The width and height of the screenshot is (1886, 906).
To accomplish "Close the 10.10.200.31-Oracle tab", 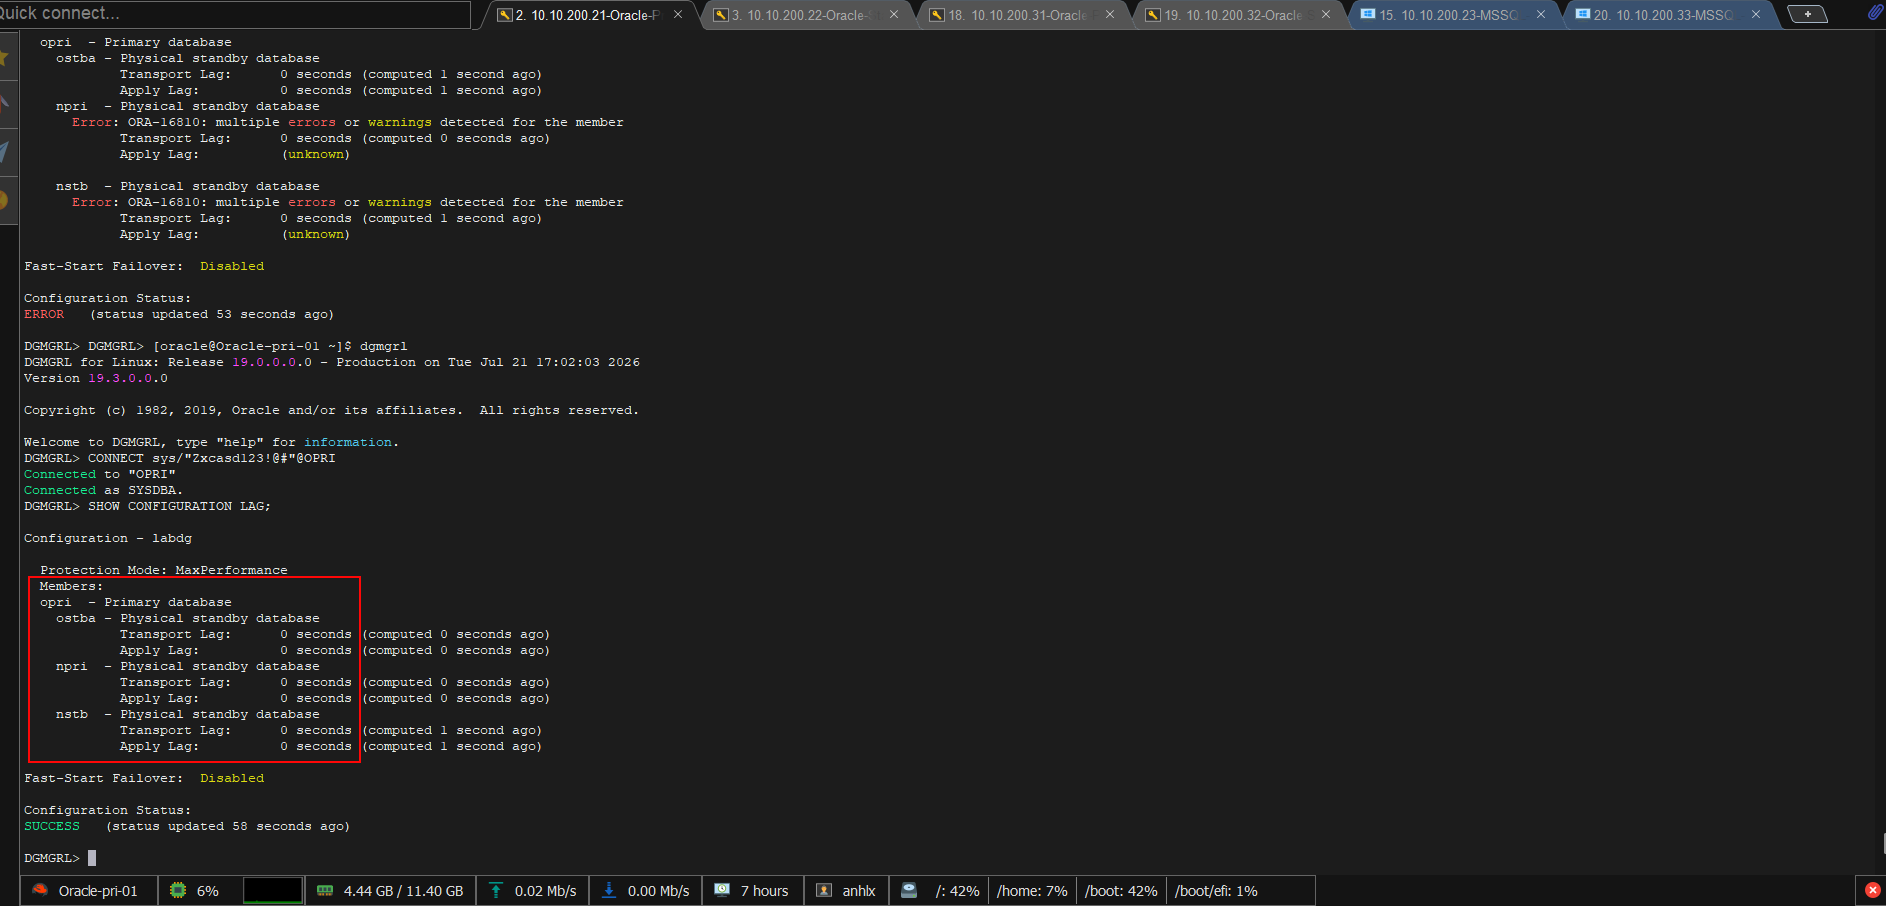I will tap(1110, 14).
